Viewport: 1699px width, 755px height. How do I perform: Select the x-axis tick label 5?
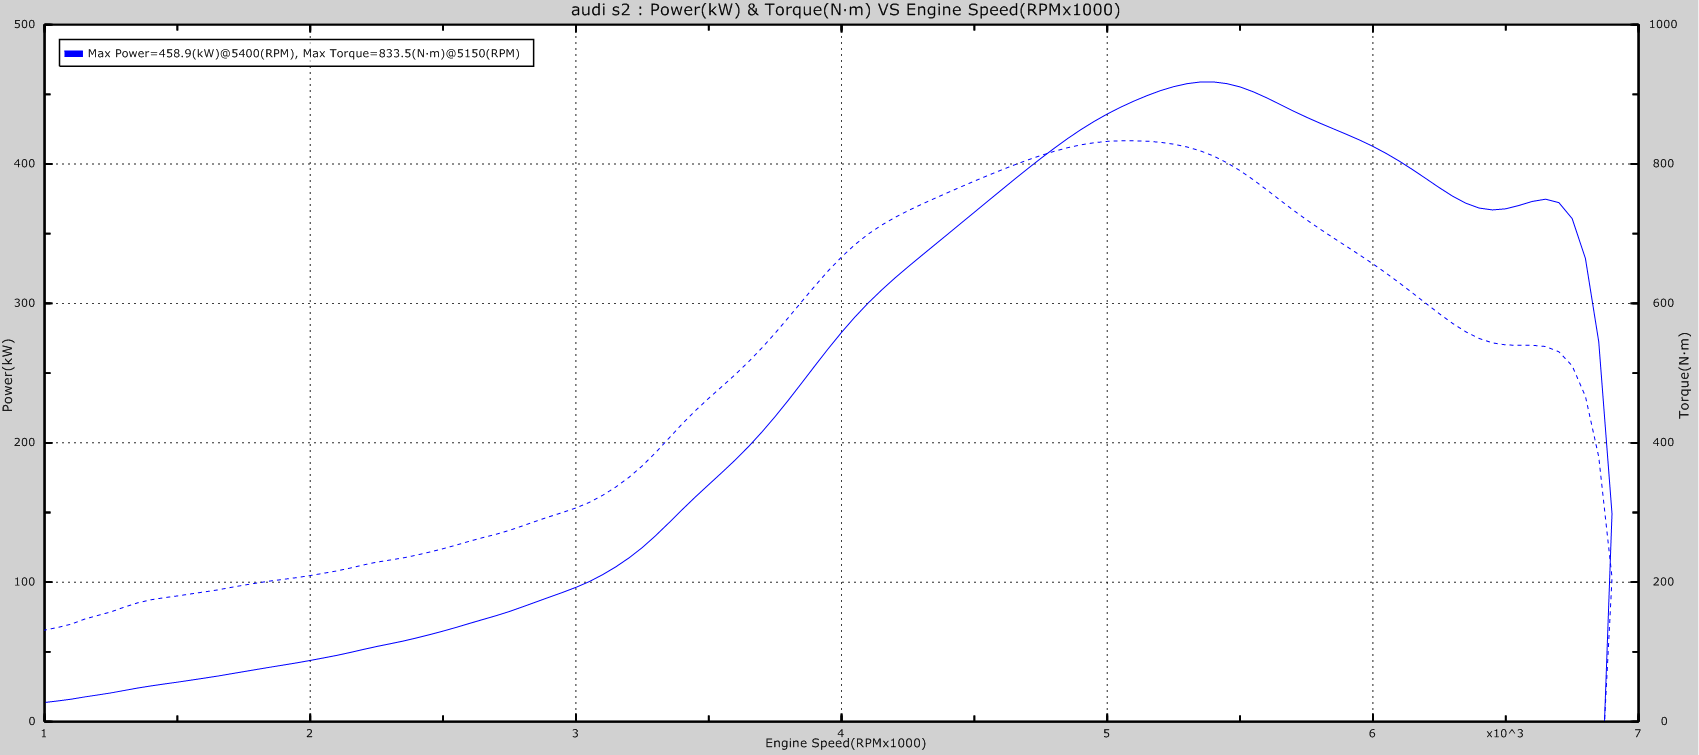click(x=1107, y=733)
